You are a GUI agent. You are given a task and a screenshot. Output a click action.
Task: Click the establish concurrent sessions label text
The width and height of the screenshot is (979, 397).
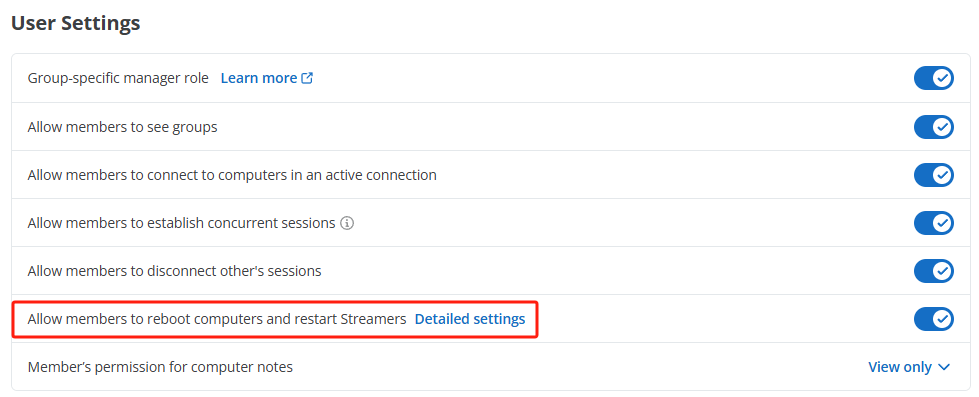[182, 223]
